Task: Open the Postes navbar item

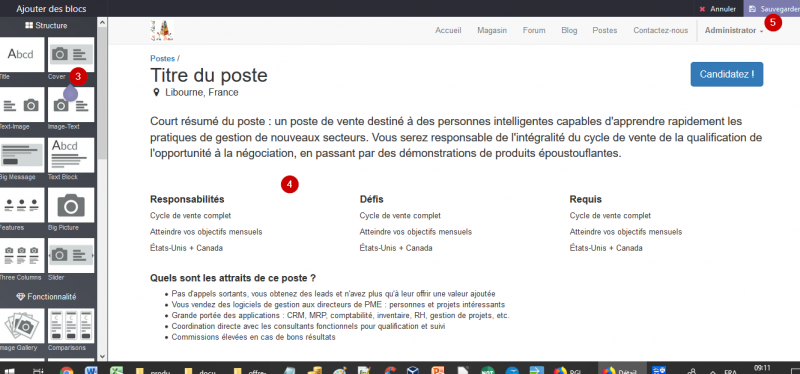Action: (x=605, y=31)
